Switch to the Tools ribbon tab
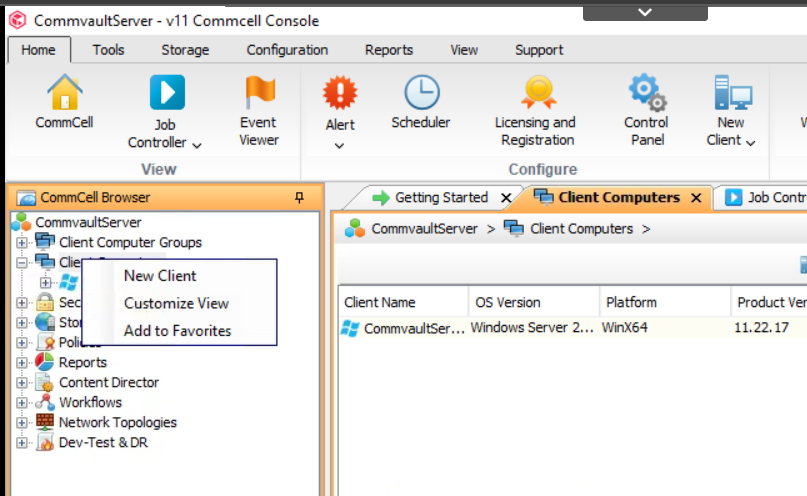The image size is (807, 496). click(108, 50)
